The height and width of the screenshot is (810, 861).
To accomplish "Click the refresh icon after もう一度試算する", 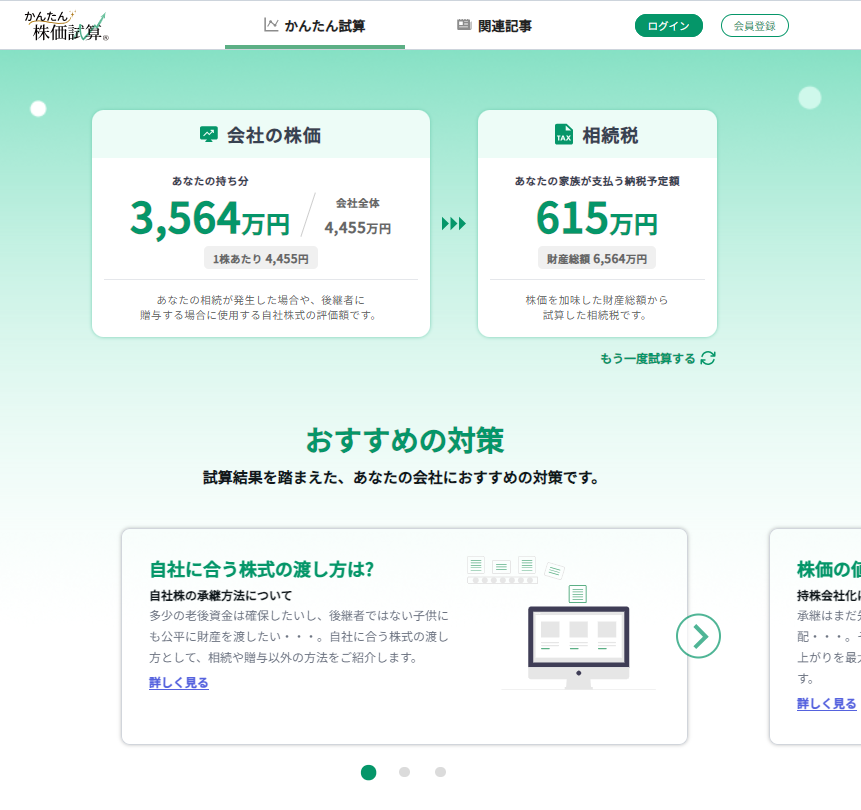I will click(x=708, y=358).
